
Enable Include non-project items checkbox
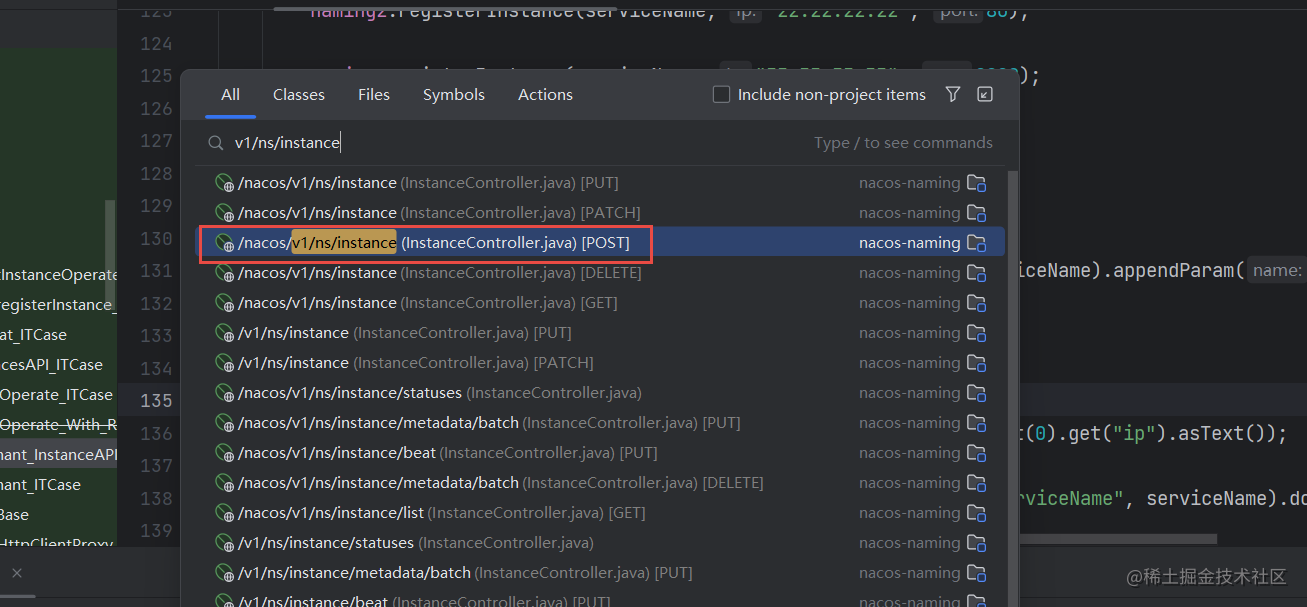pos(721,95)
